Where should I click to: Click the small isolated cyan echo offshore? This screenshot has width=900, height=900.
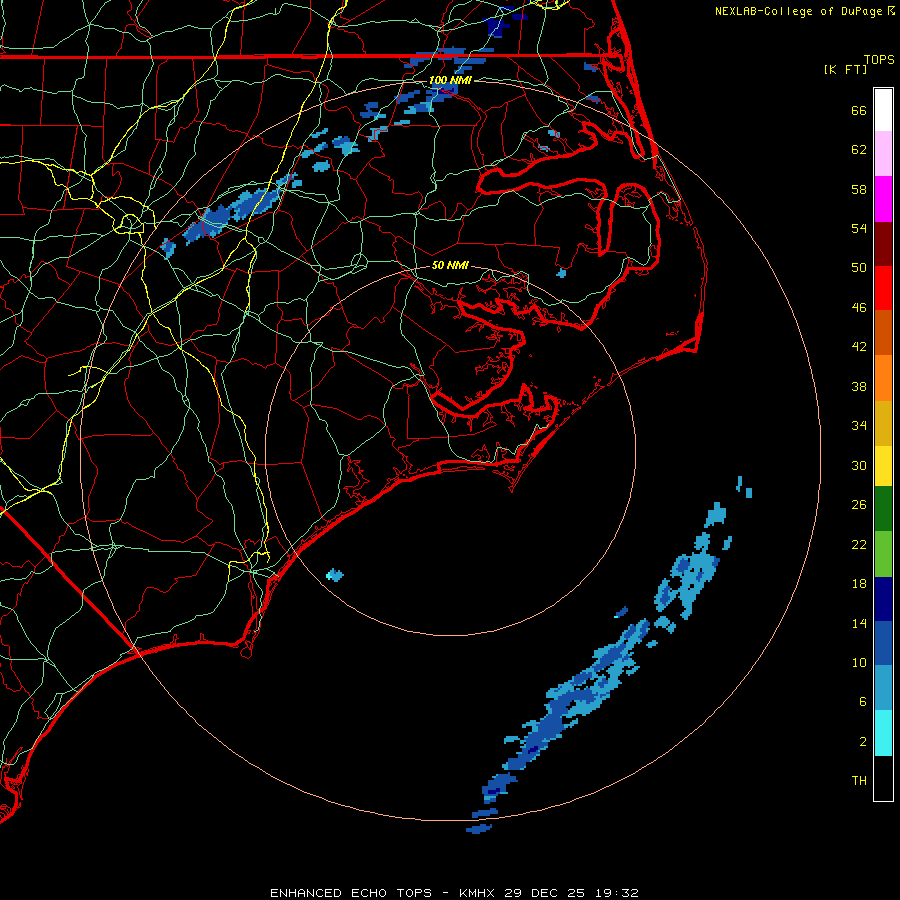click(335, 575)
